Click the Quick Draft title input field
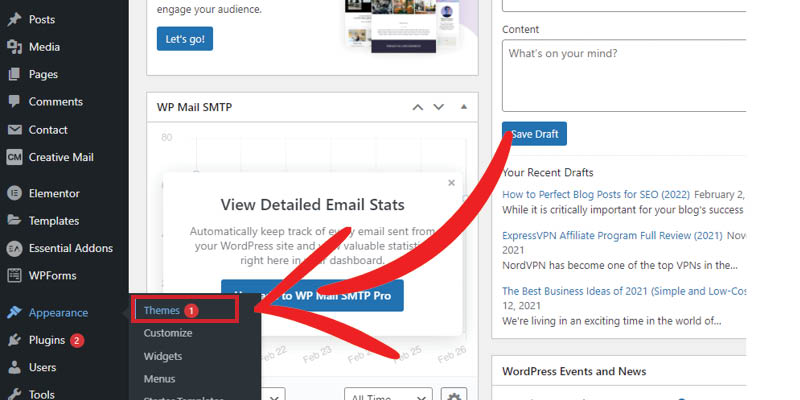 pos(624,5)
